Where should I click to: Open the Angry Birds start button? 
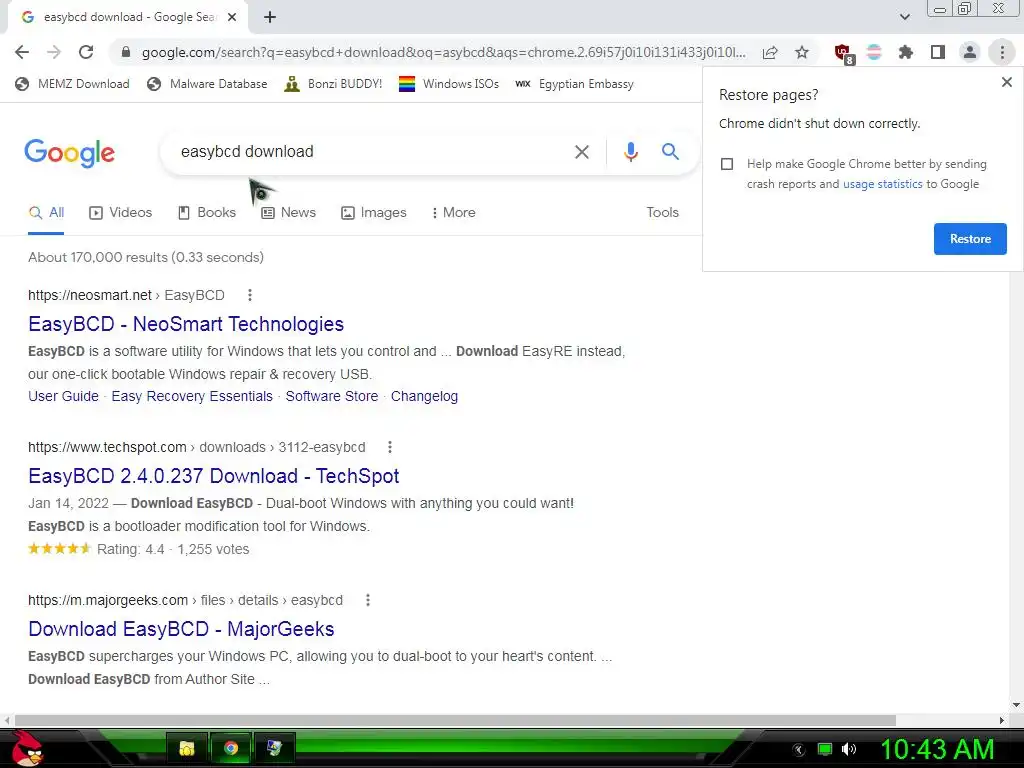(26, 748)
